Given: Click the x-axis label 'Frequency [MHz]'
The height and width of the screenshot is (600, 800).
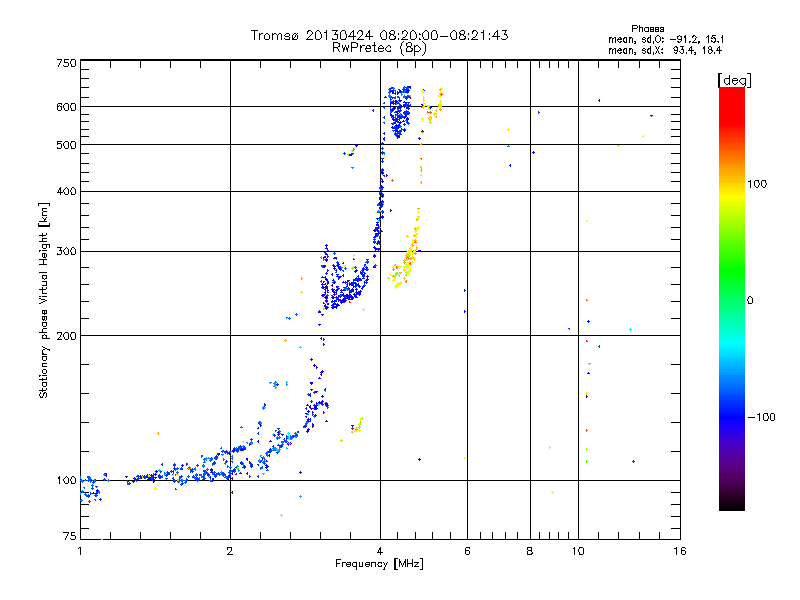Looking at the screenshot, I should point(379,564).
